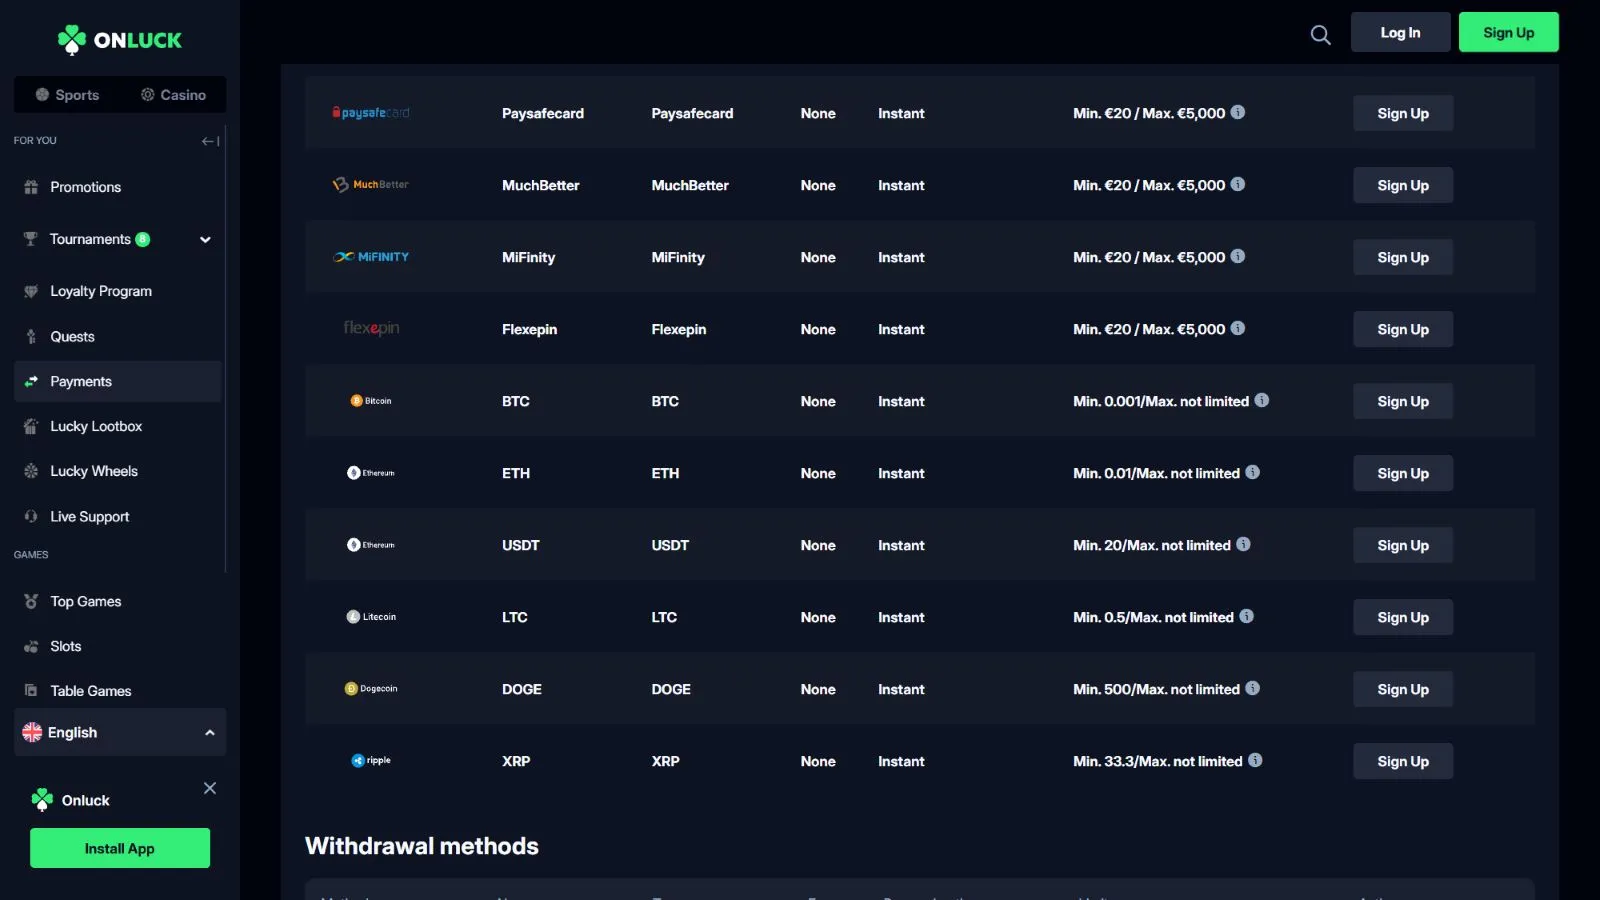Close the Onluck install app banner
The image size is (1600, 900).
pyautogui.click(x=210, y=788)
